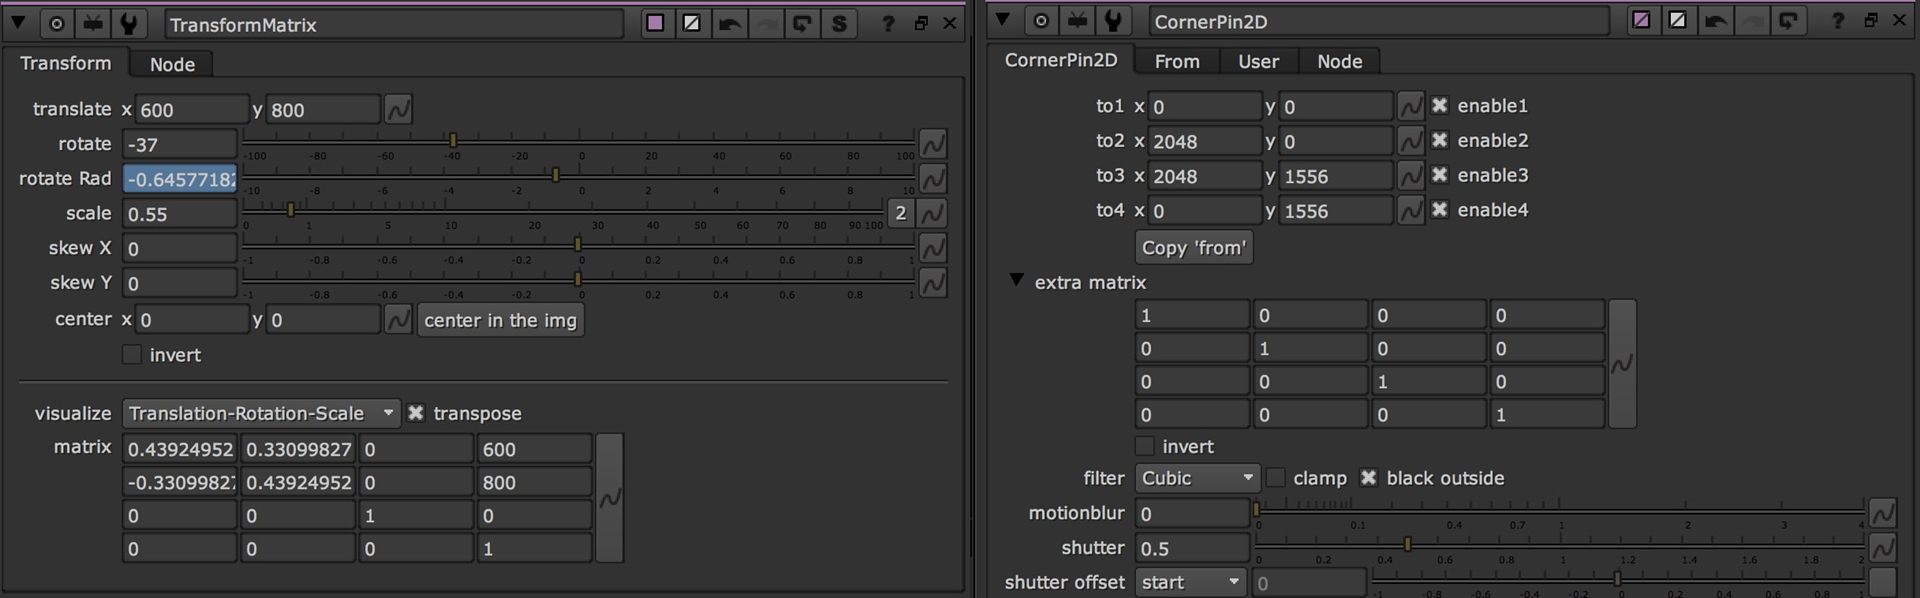Open Node tab in CornerPin2D panel
This screenshot has width=1920, height=598.
(x=1340, y=61)
